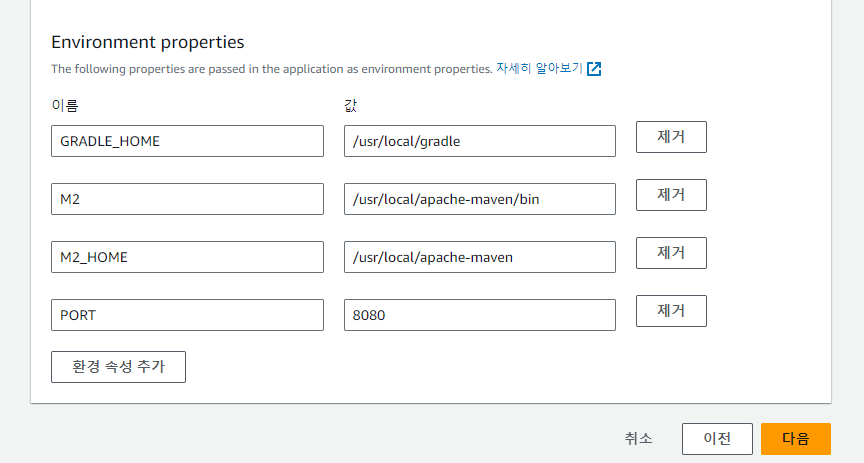Remove the M2 environment property
This screenshot has height=463, width=864.
(x=671, y=195)
